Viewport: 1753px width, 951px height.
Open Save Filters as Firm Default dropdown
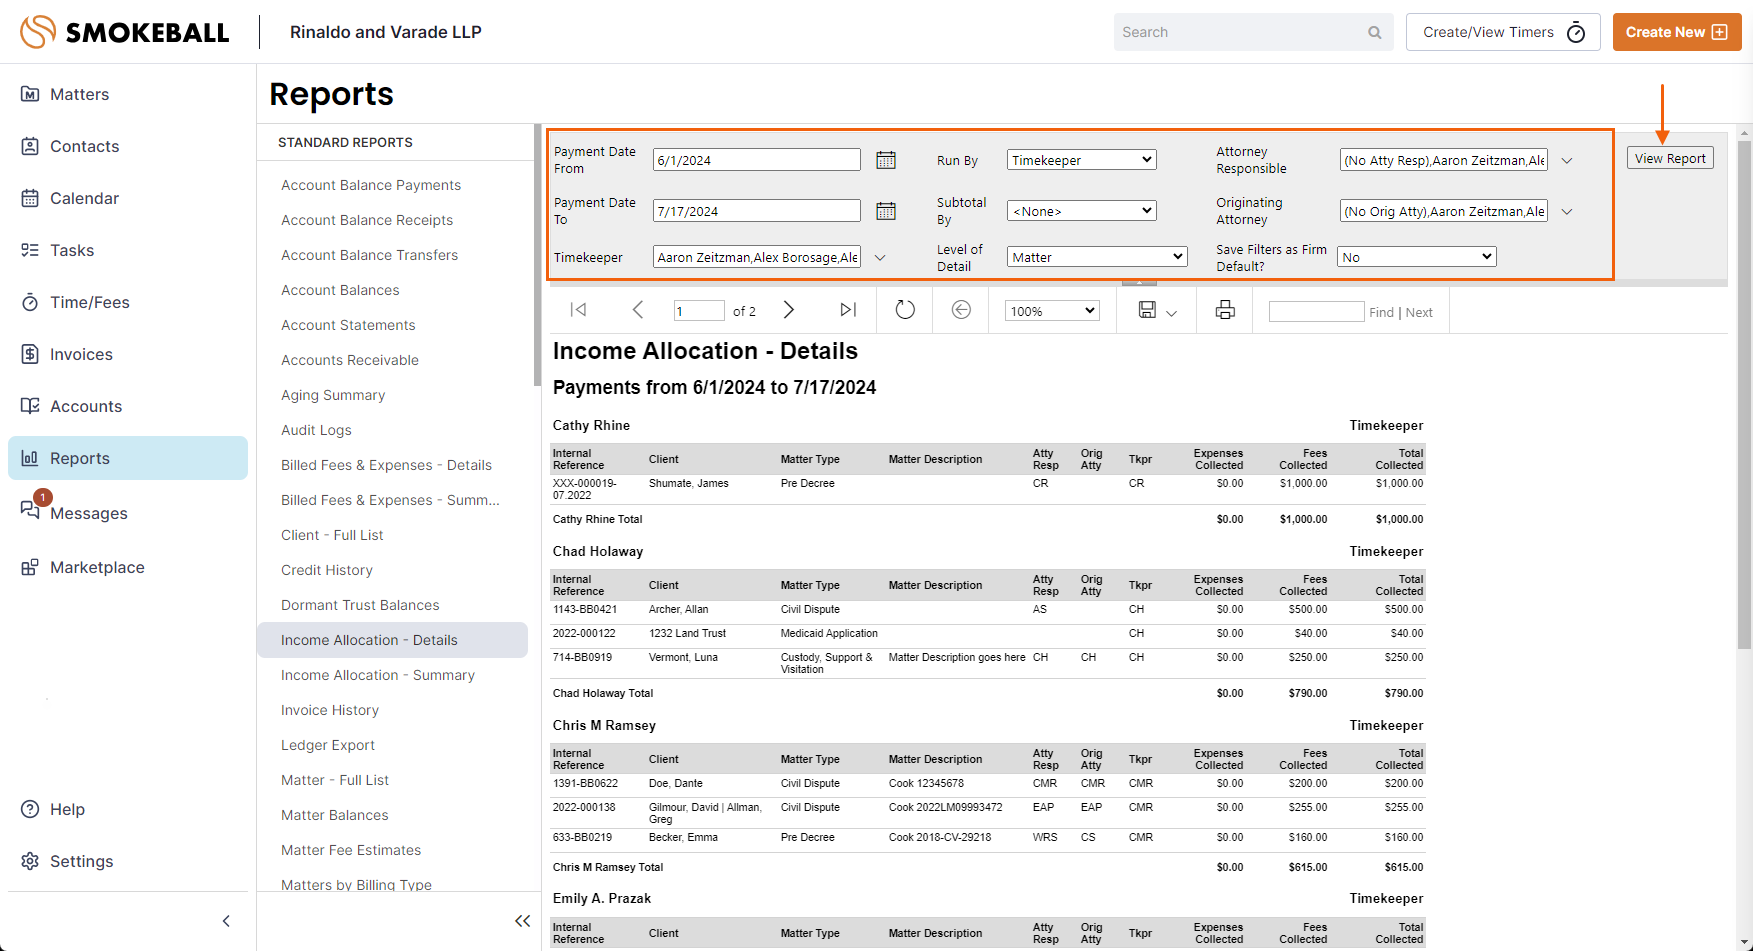(x=1416, y=257)
